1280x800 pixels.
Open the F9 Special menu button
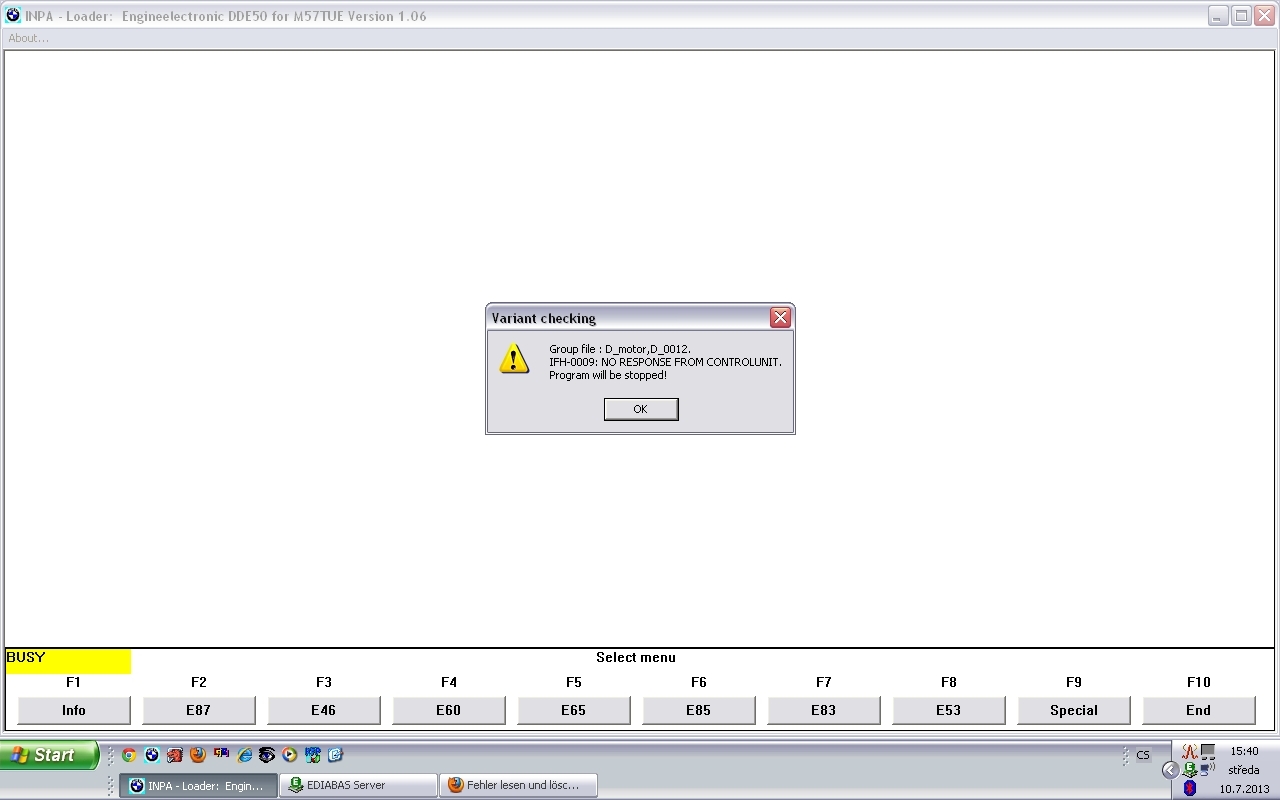pos(1073,710)
